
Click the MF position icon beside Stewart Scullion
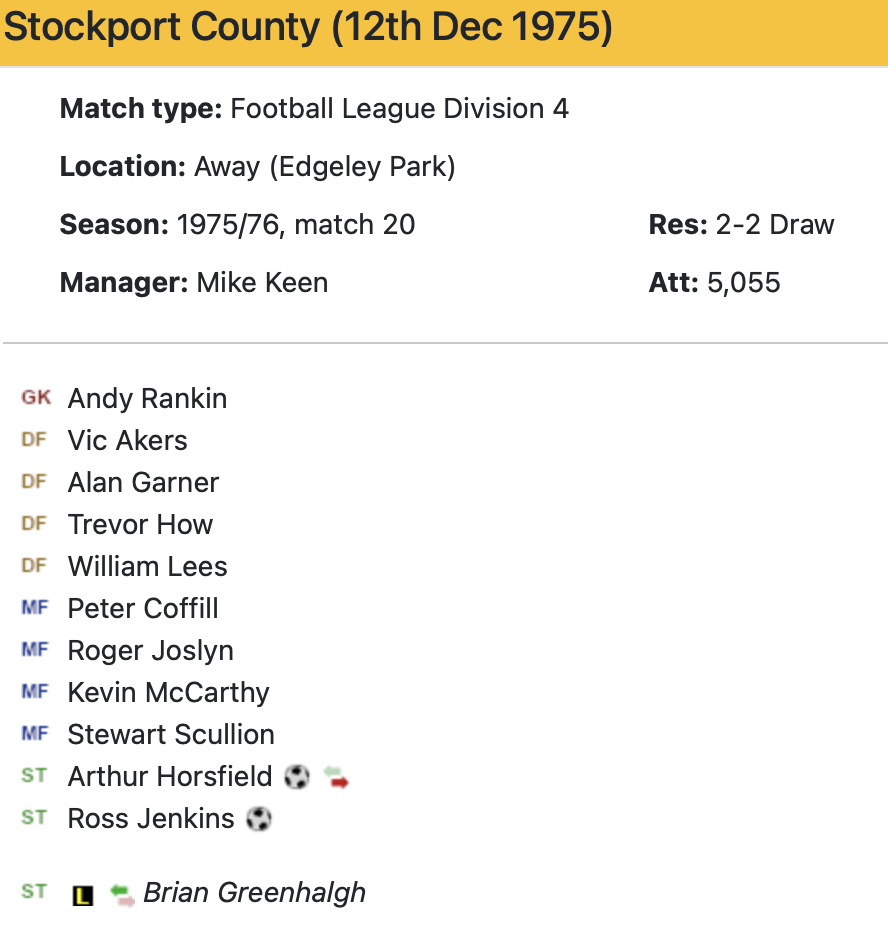tap(34, 734)
